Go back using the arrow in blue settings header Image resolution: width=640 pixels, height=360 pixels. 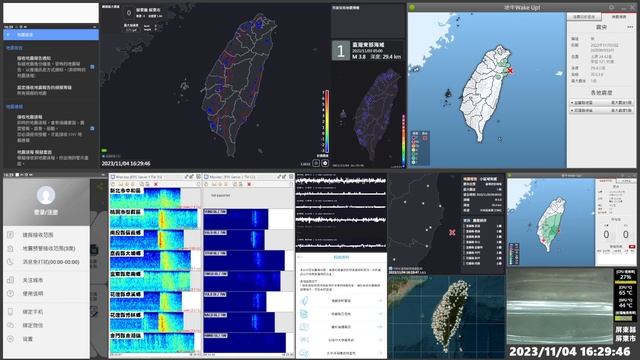tap(9, 35)
